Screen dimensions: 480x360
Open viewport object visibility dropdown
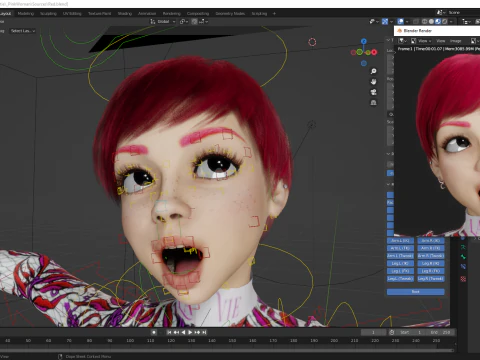[374, 22]
